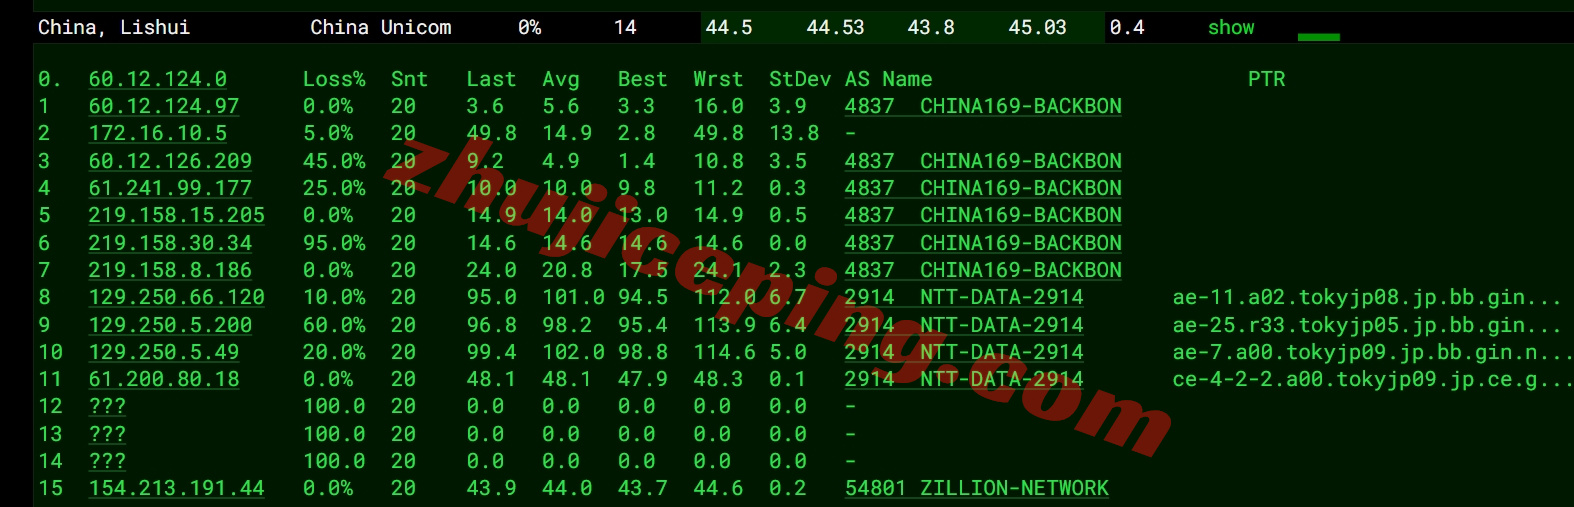Image resolution: width=1574 pixels, height=507 pixels.
Task: Open IP link 60.12.124.97
Action: (x=164, y=106)
